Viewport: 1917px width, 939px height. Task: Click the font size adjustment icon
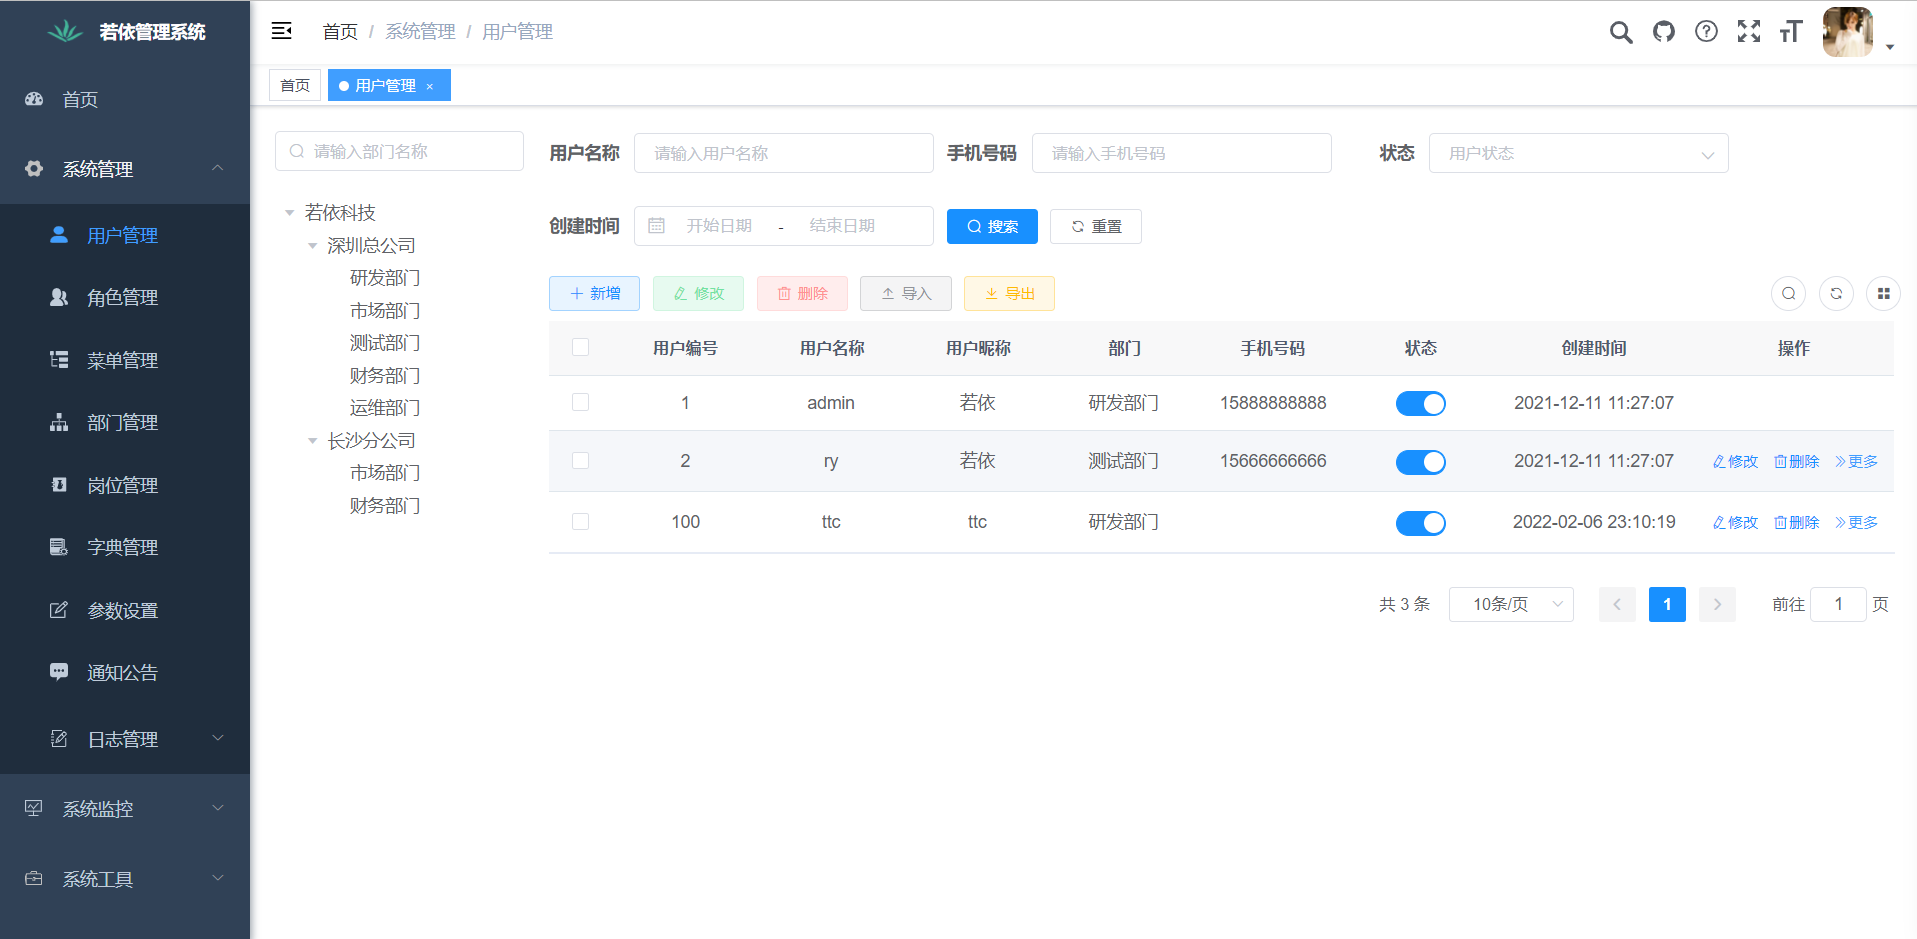click(x=1791, y=31)
